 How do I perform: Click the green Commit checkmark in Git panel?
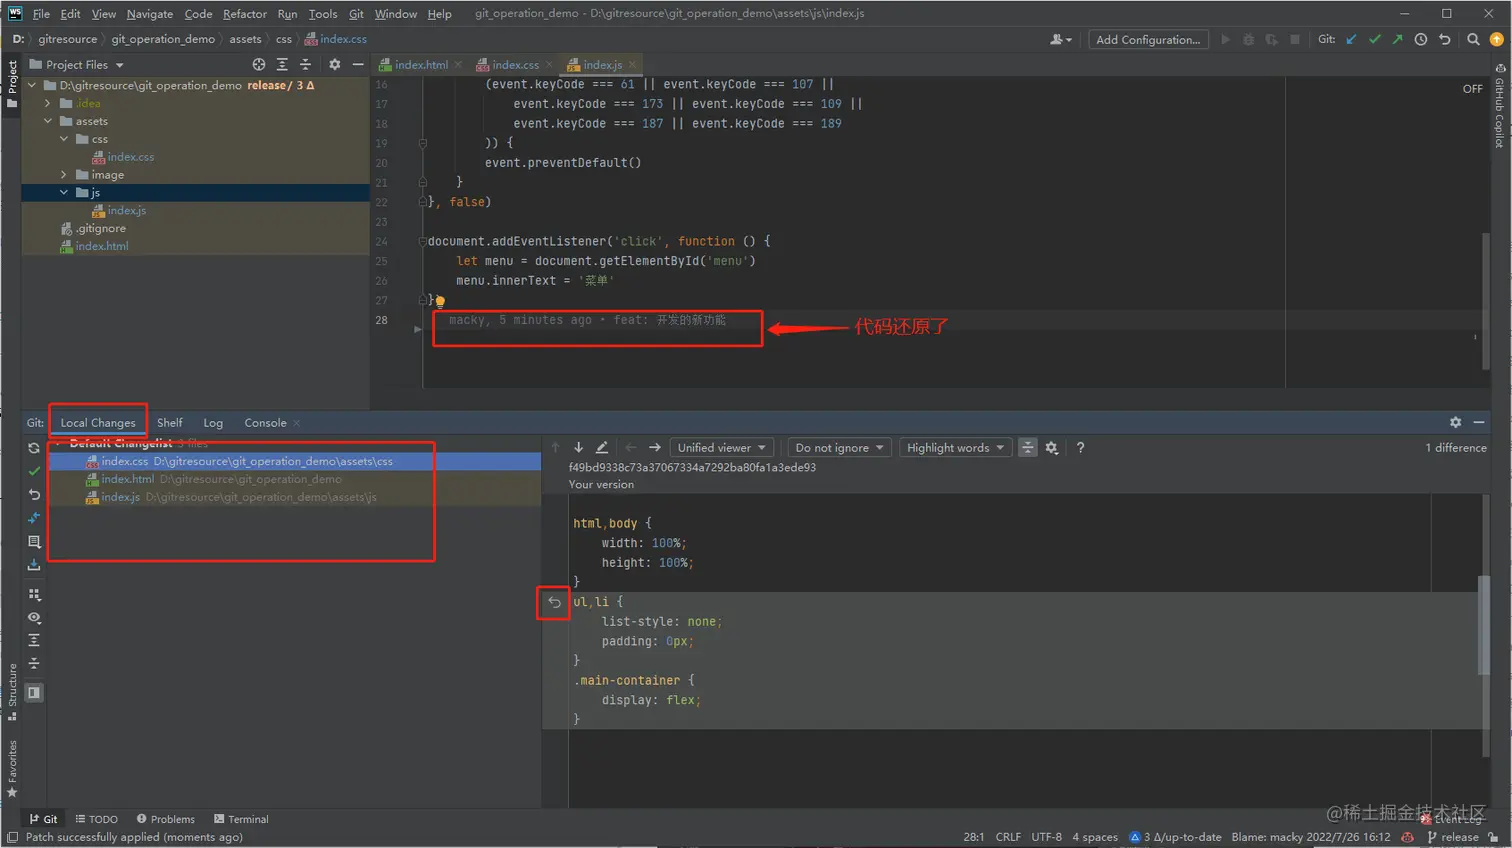[x=34, y=471]
